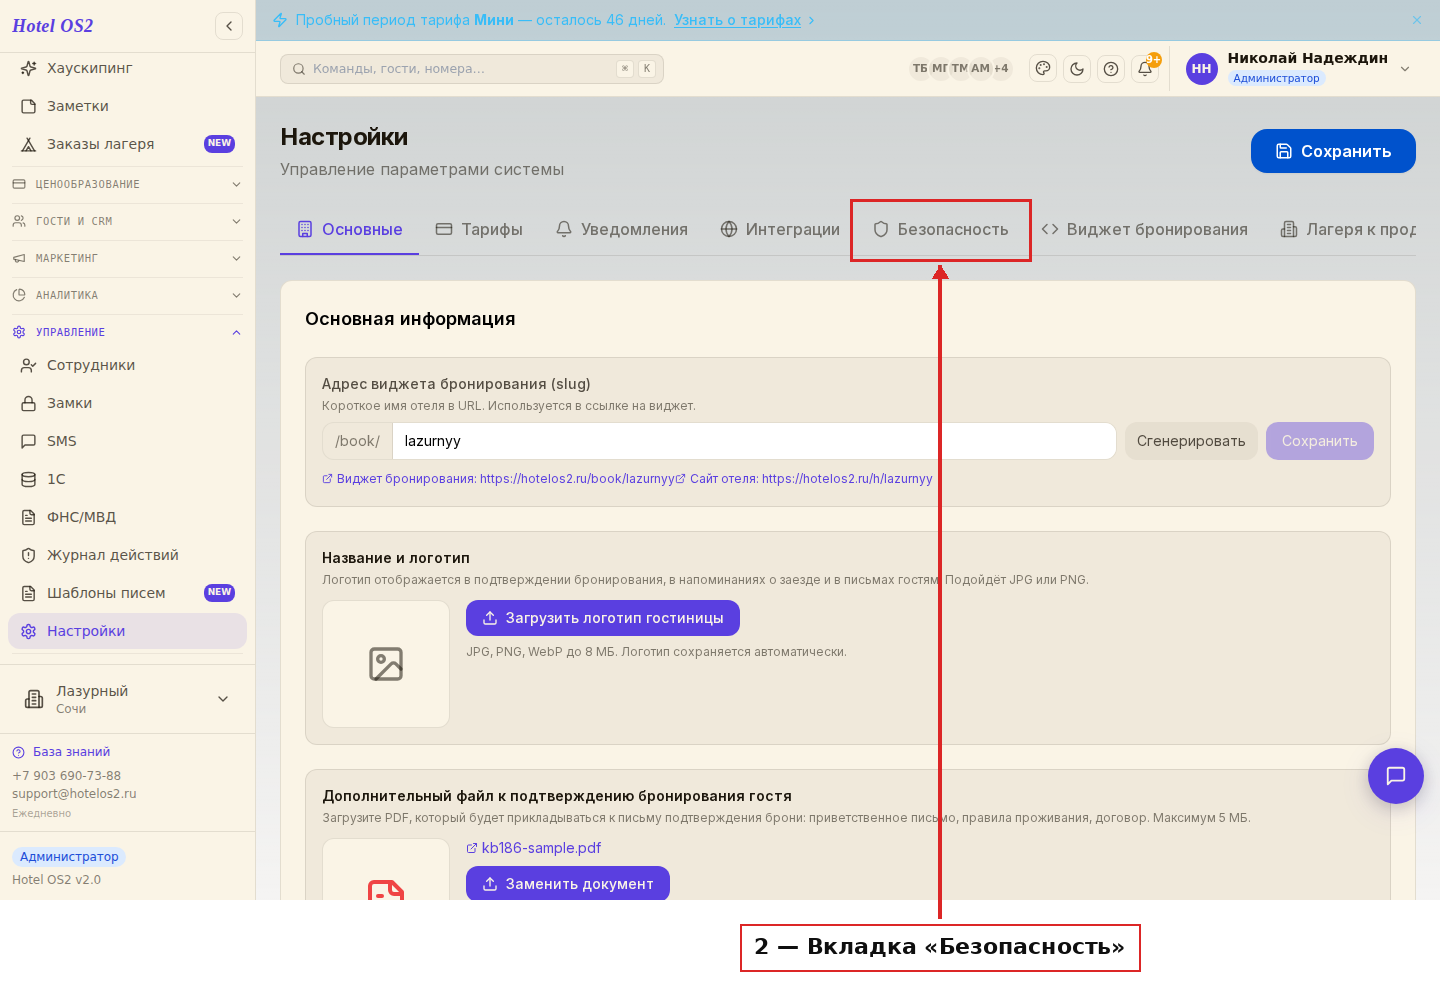This screenshot has height=995, width=1440.
Task: Open Замки page
Action: (x=127, y=403)
